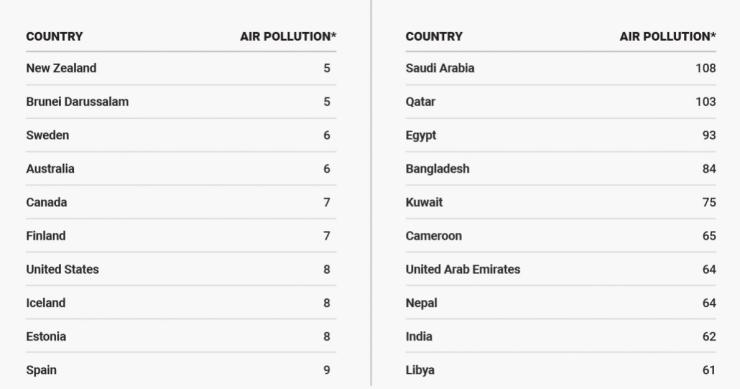The height and width of the screenshot is (389, 740).
Task: Click the left COUNTRY column header
Action: 54,36
